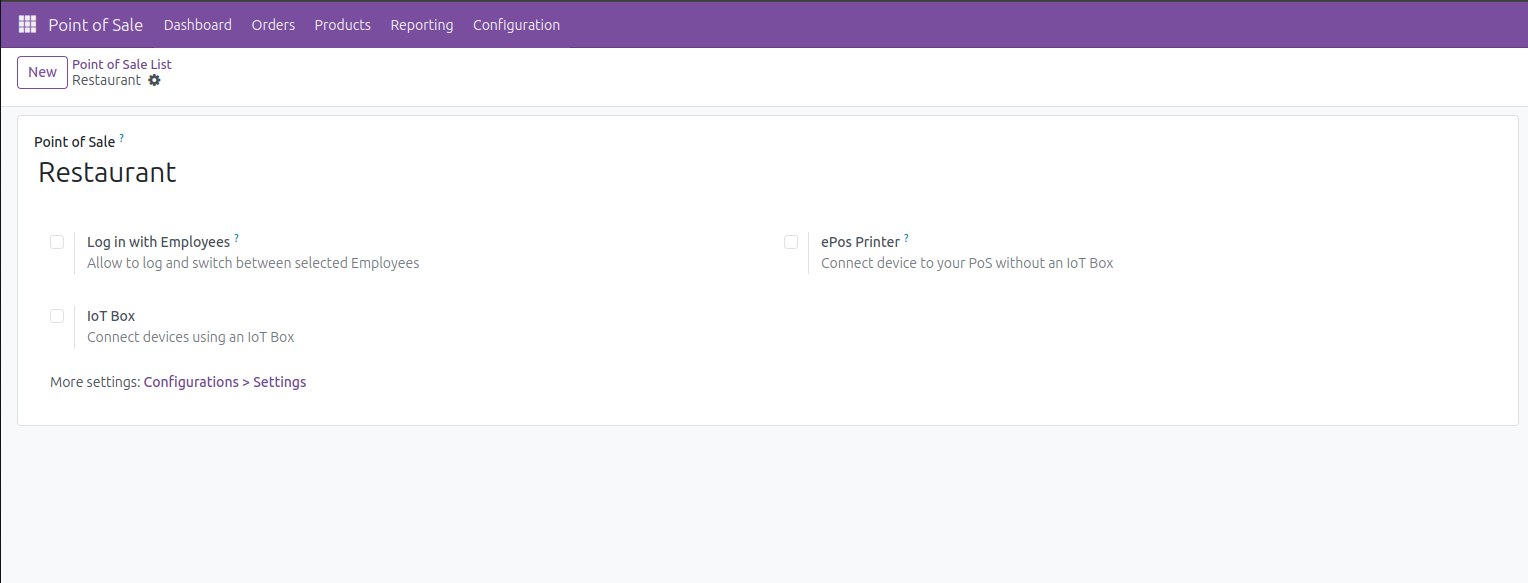Enable Log in with Employees
The height and width of the screenshot is (583, 1528).
[57, 242]
